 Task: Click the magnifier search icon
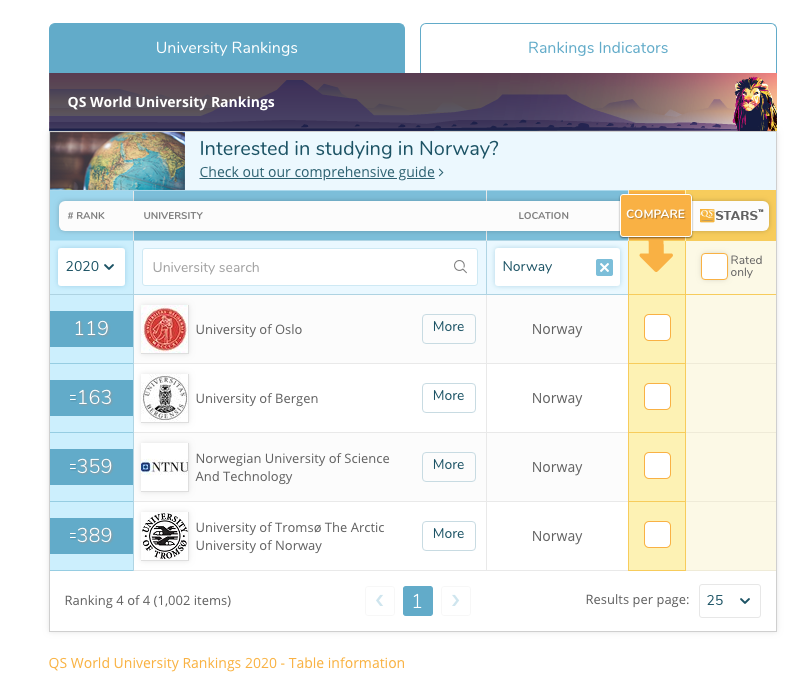pyautogui.click(x=460, y=266)
